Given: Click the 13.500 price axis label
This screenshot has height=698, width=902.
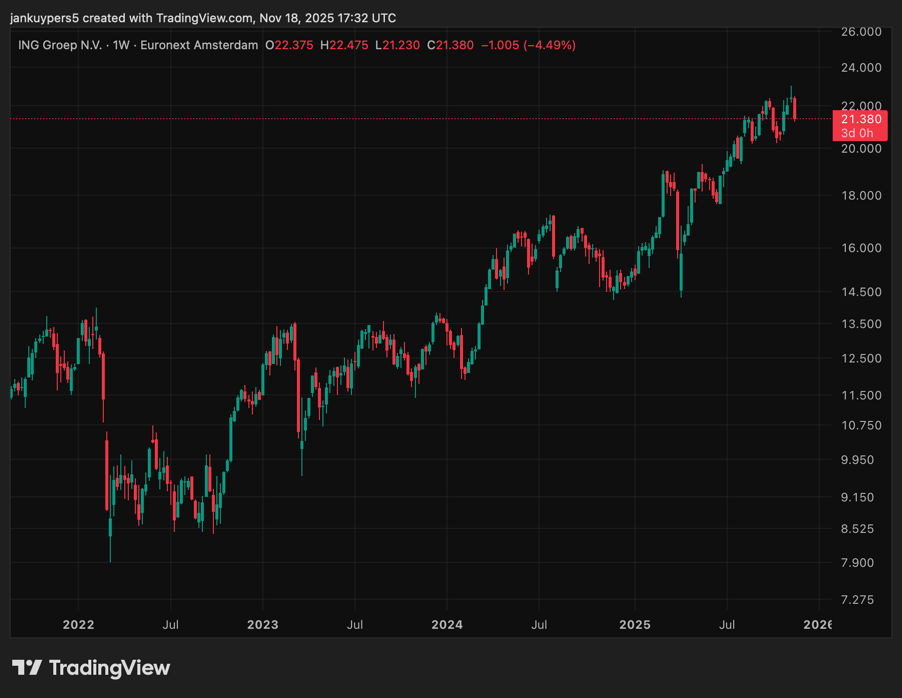Looking at the screenshot, I should [x=861, y=324].
